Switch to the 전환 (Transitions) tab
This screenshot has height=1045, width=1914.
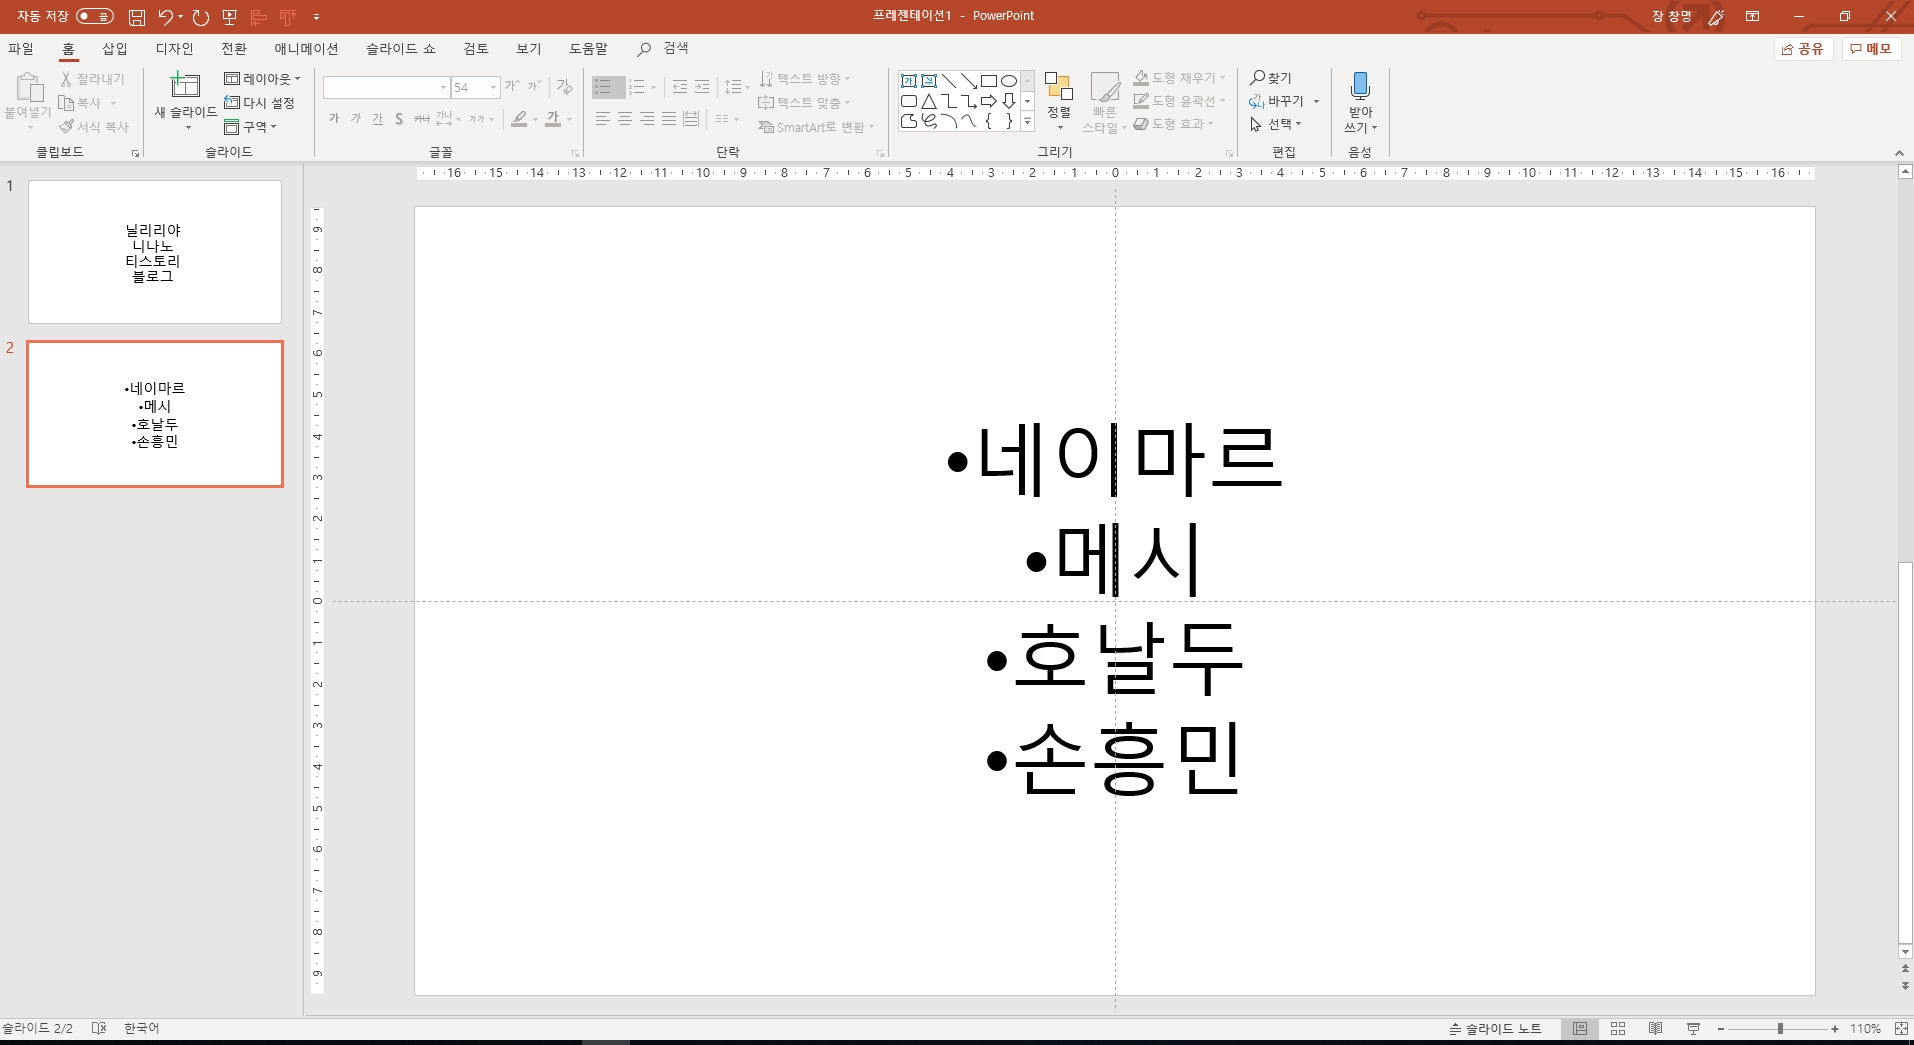coord(234,48)
